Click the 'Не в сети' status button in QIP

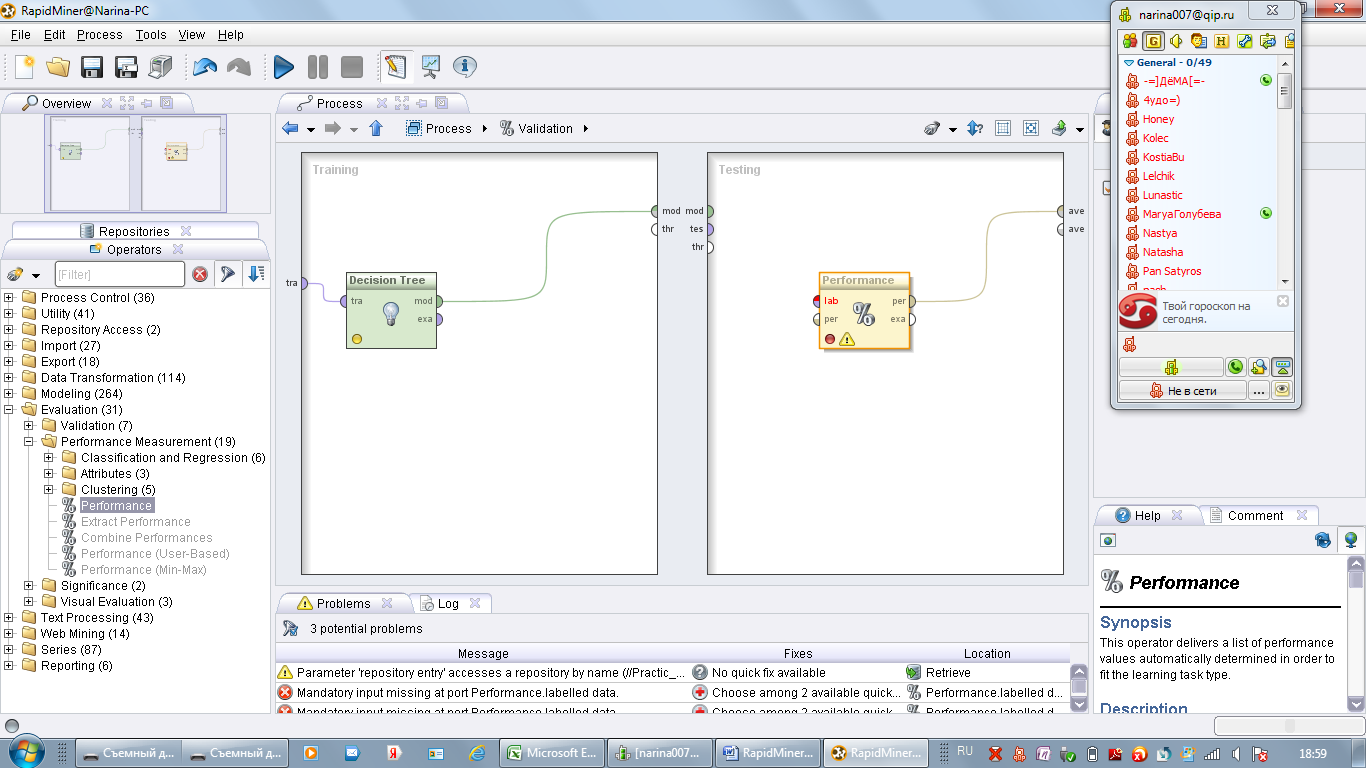(x=1183, y=391)
